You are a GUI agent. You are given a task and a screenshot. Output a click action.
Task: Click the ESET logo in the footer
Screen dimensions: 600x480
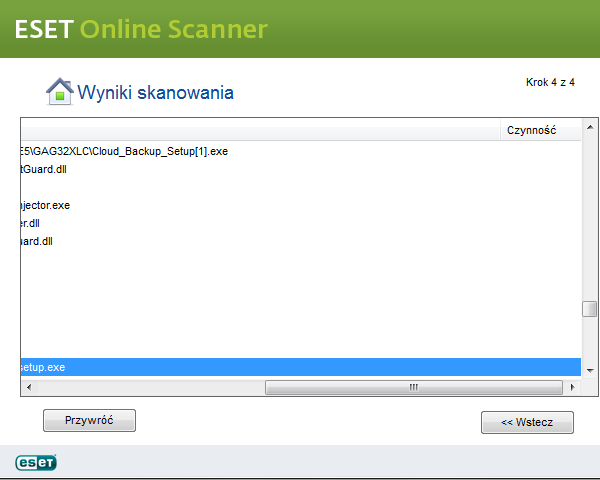click(36, 462)
